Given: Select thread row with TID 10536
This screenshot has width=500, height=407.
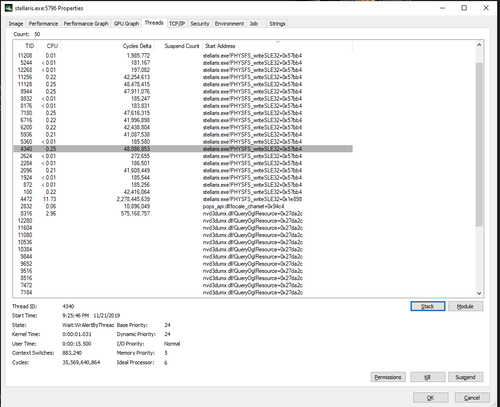Looking at the screenshot, I should (183, 242).
